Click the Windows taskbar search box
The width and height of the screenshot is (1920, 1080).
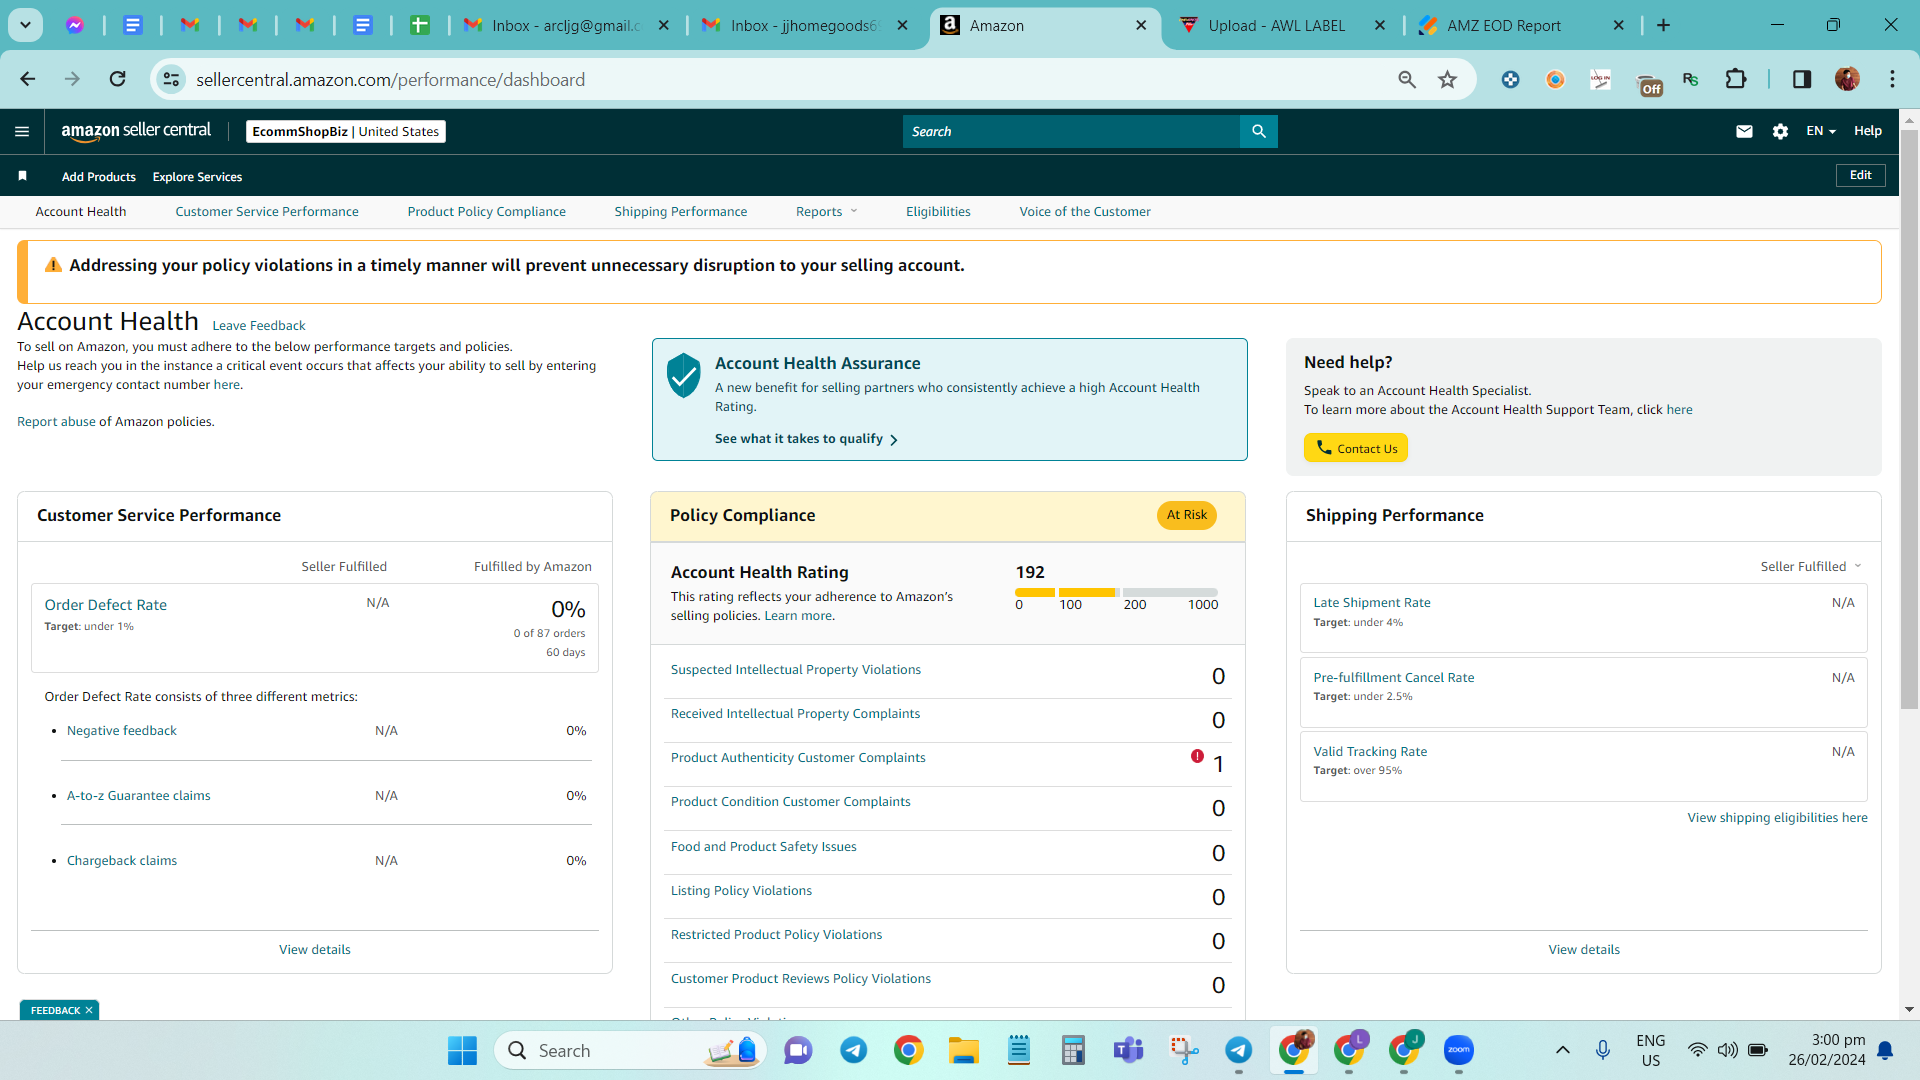(630, 1050)
